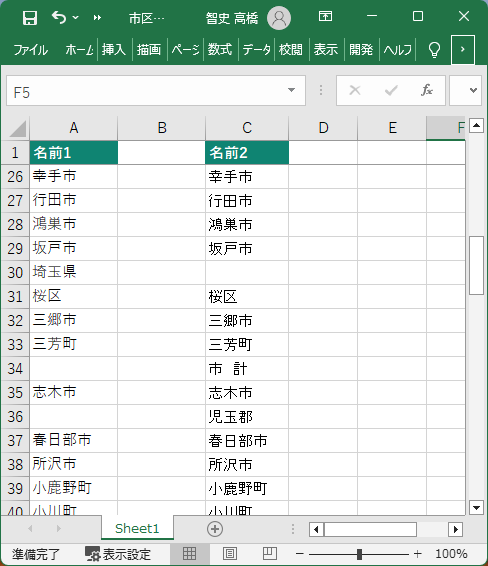Click the Undo arrow icon
This screenshot has width=488, height=566.
(x=59, y=17)
